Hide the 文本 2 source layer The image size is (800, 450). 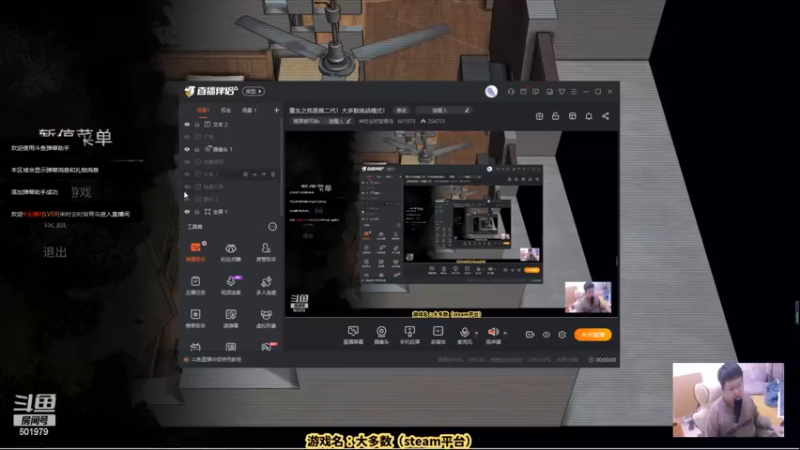pyautogui.click(x=187, y=124)
